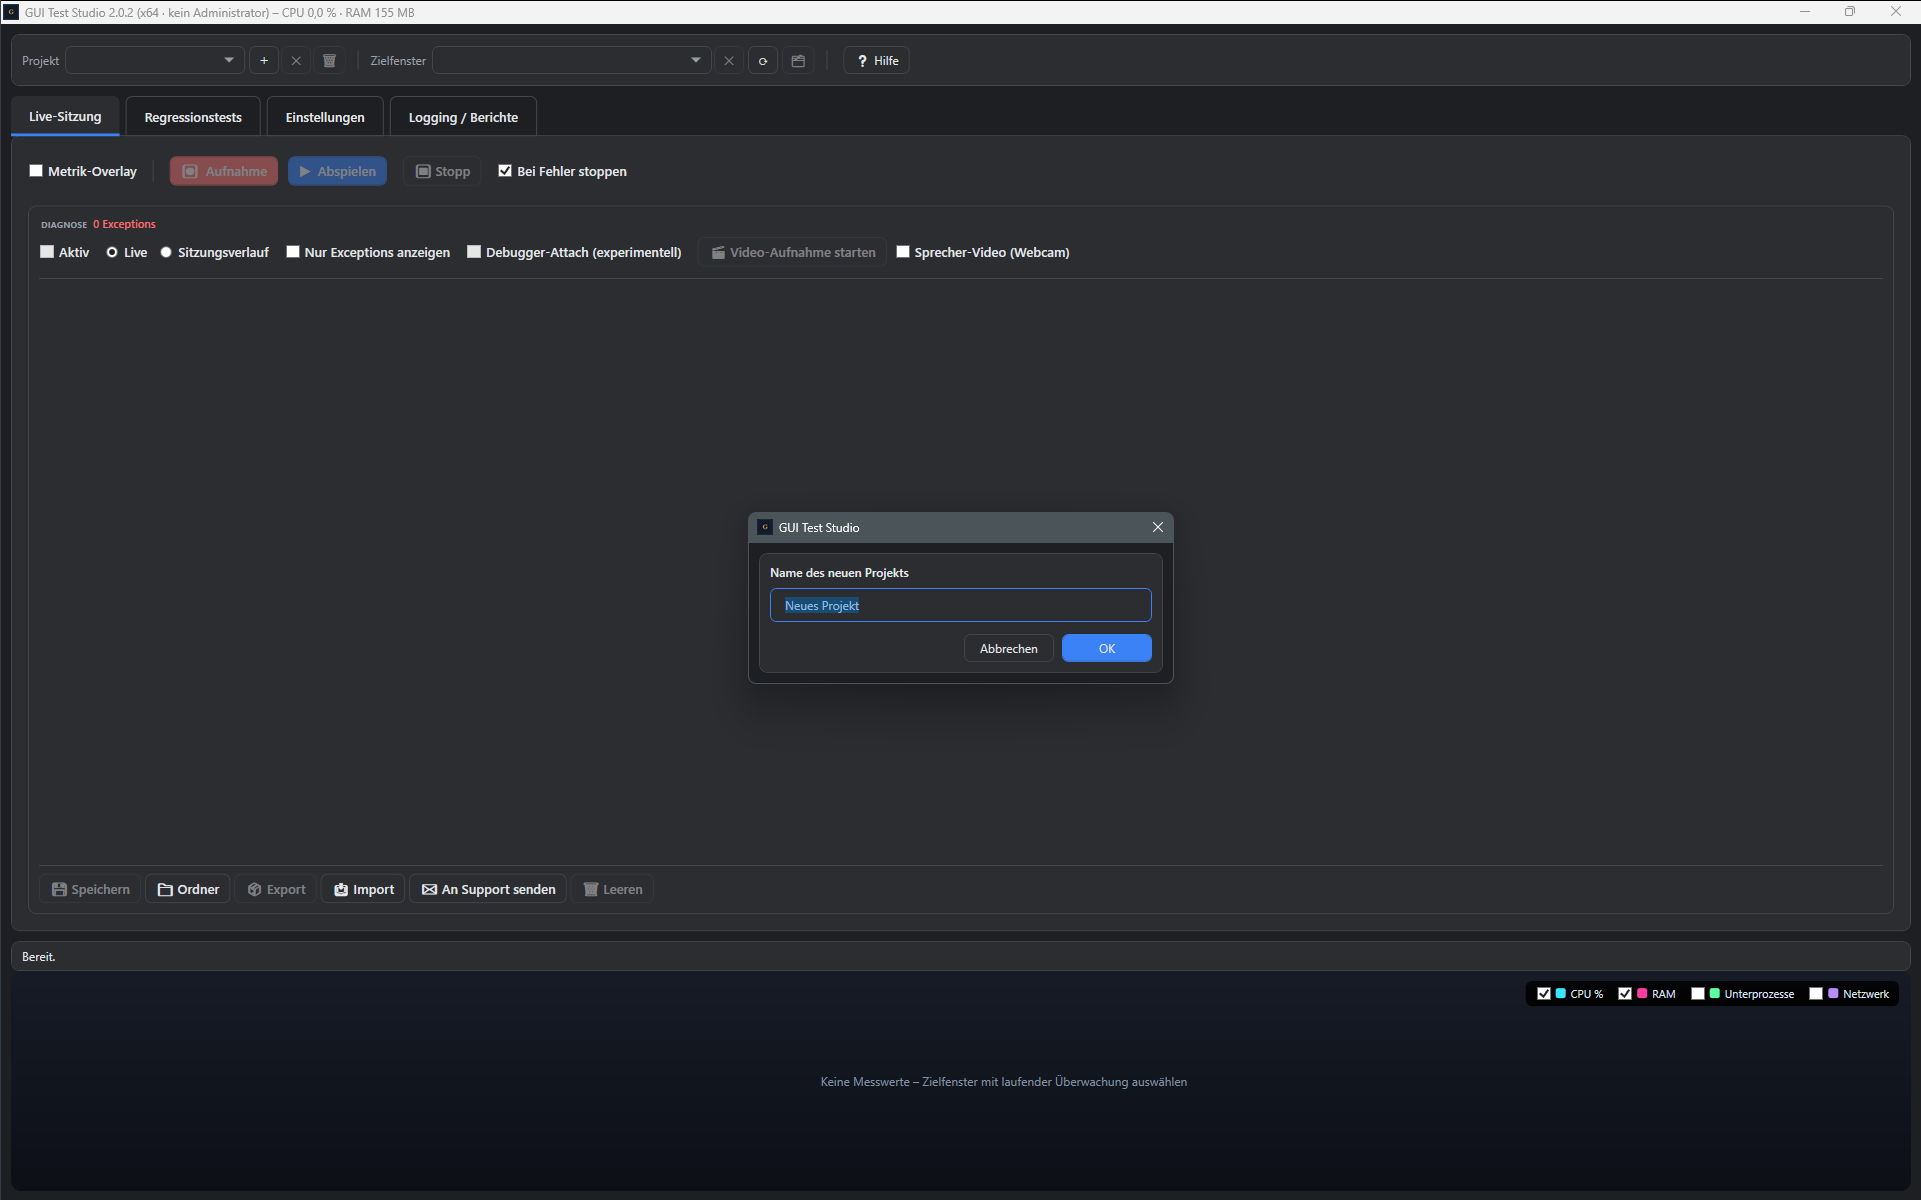Uncheck the RAM chart series
The width and height of the screenshot is (1921, 1200).
tap(1625, 993)
